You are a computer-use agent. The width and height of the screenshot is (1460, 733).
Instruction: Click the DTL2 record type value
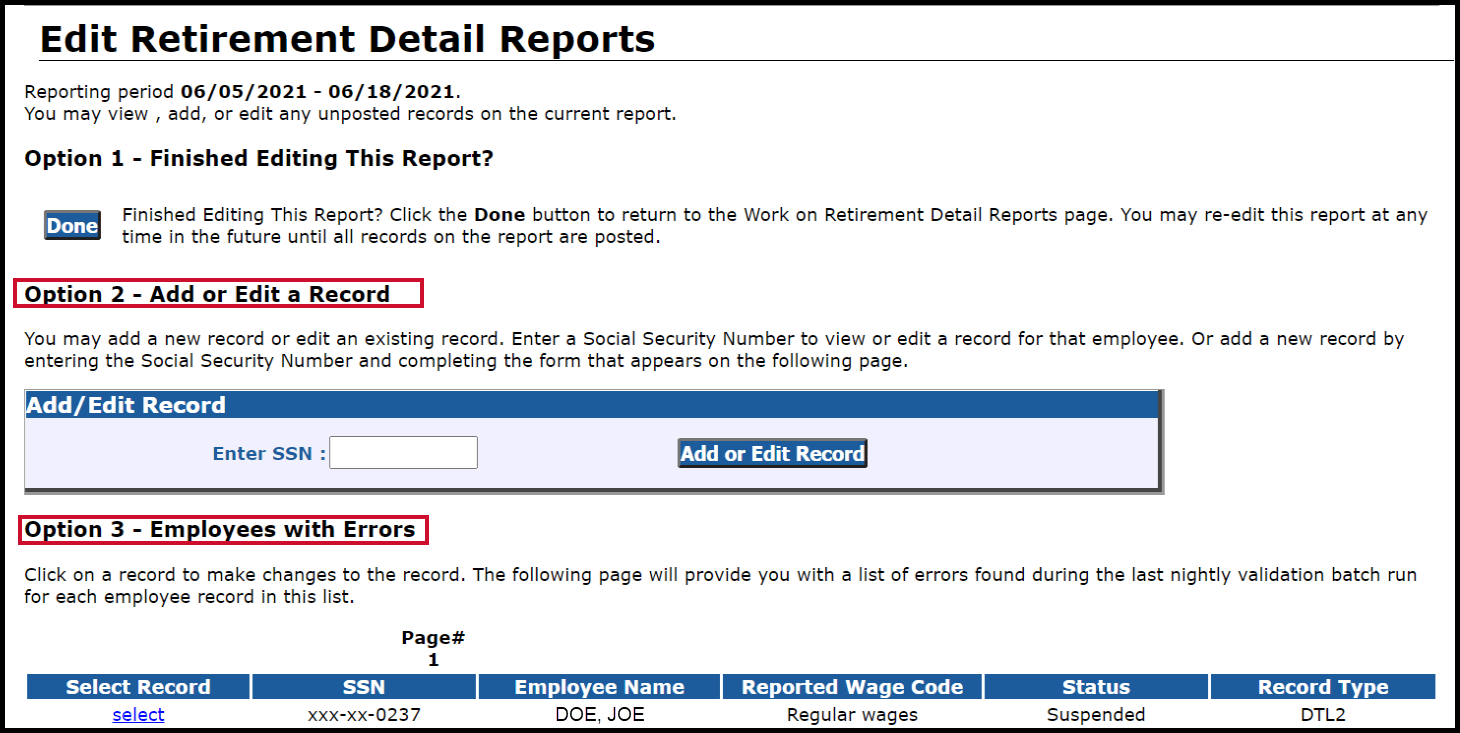(x=1322, y=714)
